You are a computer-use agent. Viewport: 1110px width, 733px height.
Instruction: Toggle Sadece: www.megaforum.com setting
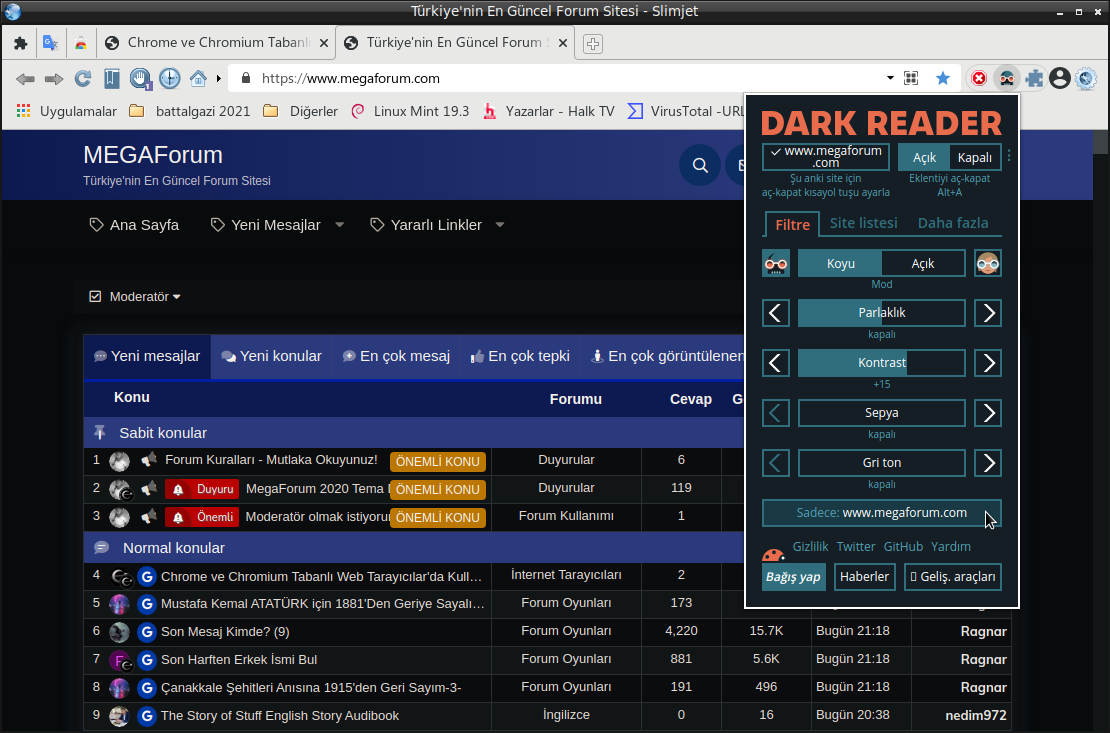coord(881,513)
